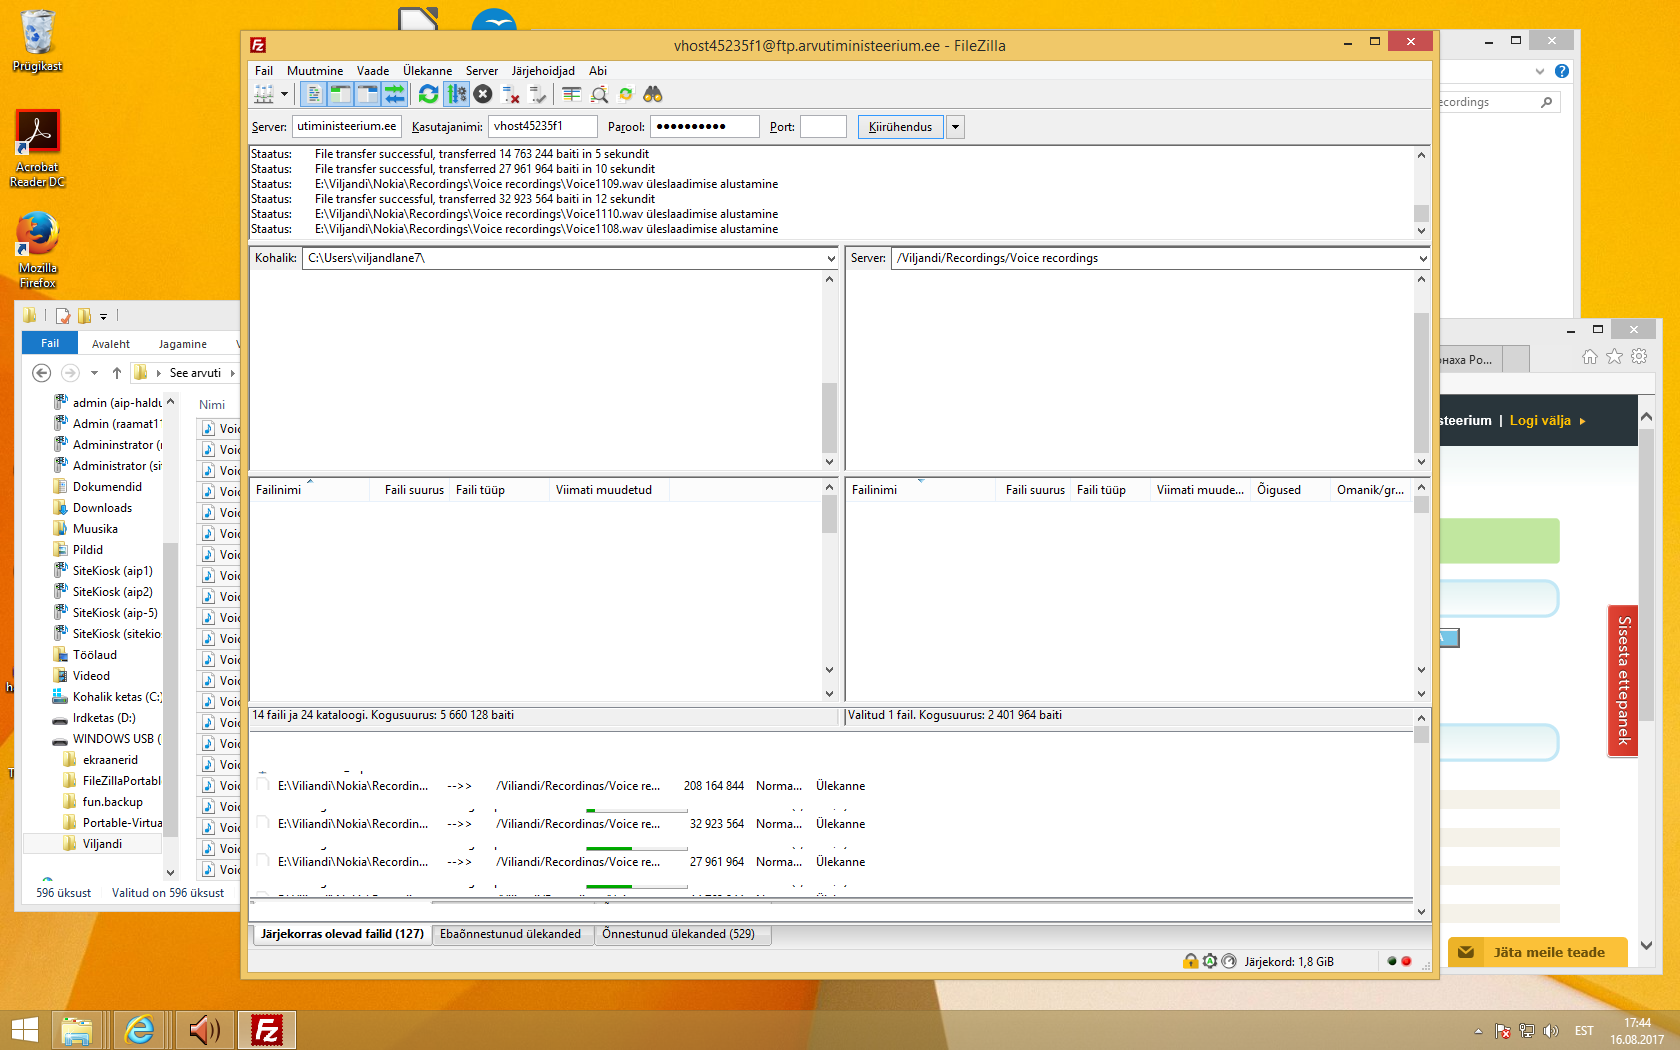The height and width of the screenshot is (1050, 1680).
Task: Switch to Õnnestunud ülekanded tab
Action: tap(678, 934)
